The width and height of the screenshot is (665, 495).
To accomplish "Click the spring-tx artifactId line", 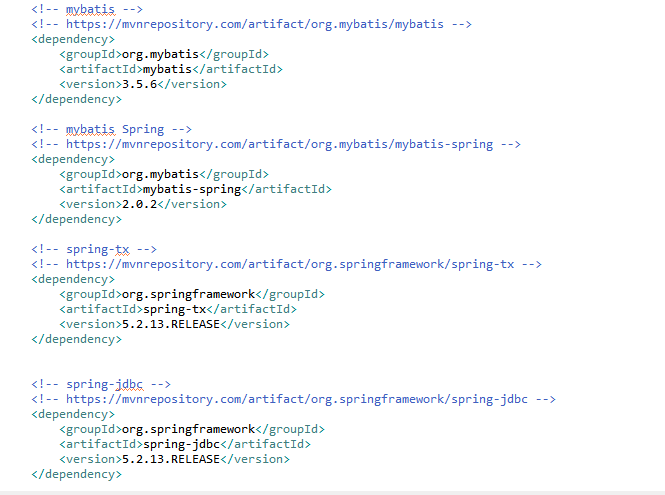I will (178, 309).
